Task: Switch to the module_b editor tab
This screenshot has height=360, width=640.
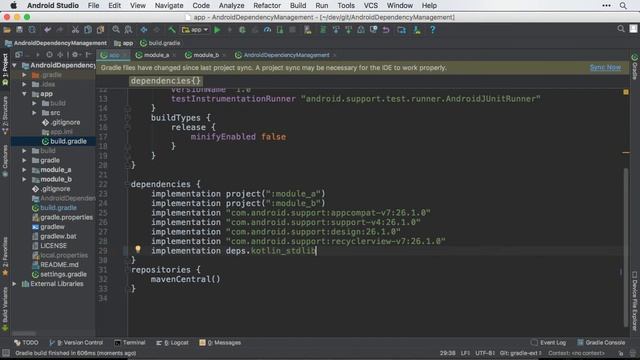Action: coord(206,55)
